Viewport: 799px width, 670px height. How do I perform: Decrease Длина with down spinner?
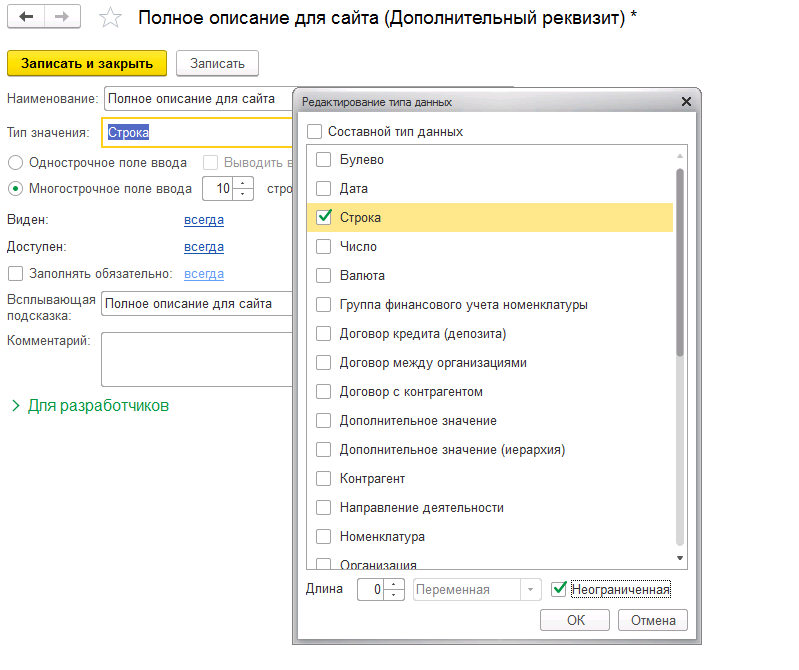[394, 595]
